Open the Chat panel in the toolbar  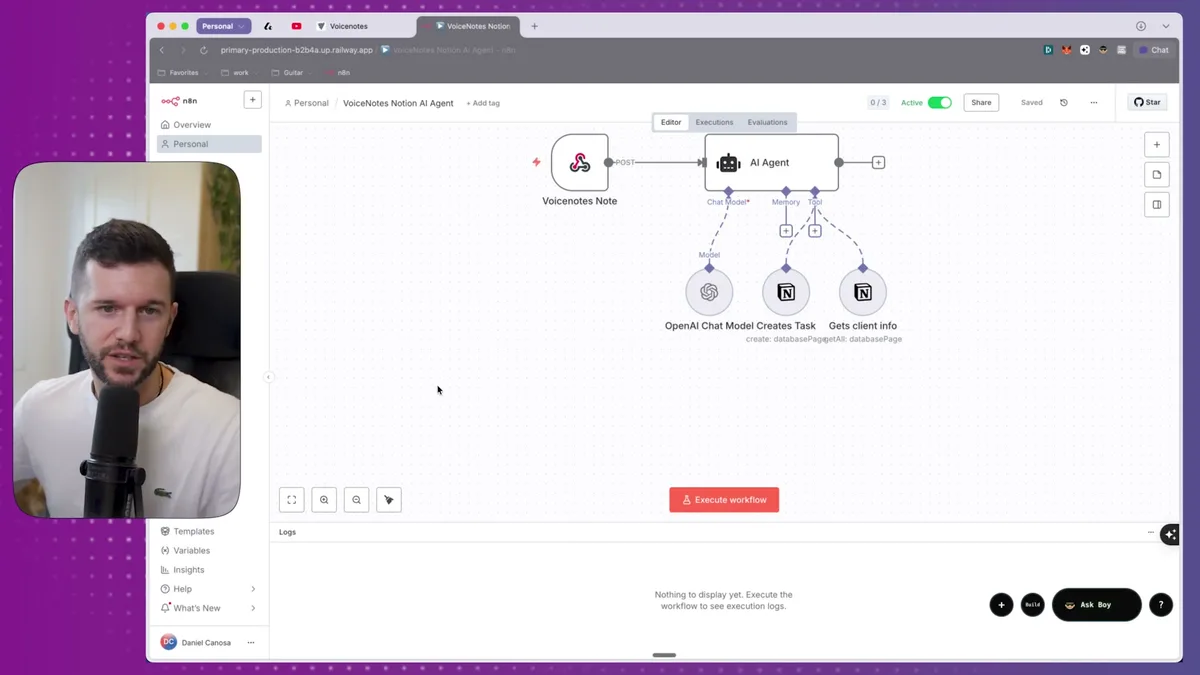1155,49
